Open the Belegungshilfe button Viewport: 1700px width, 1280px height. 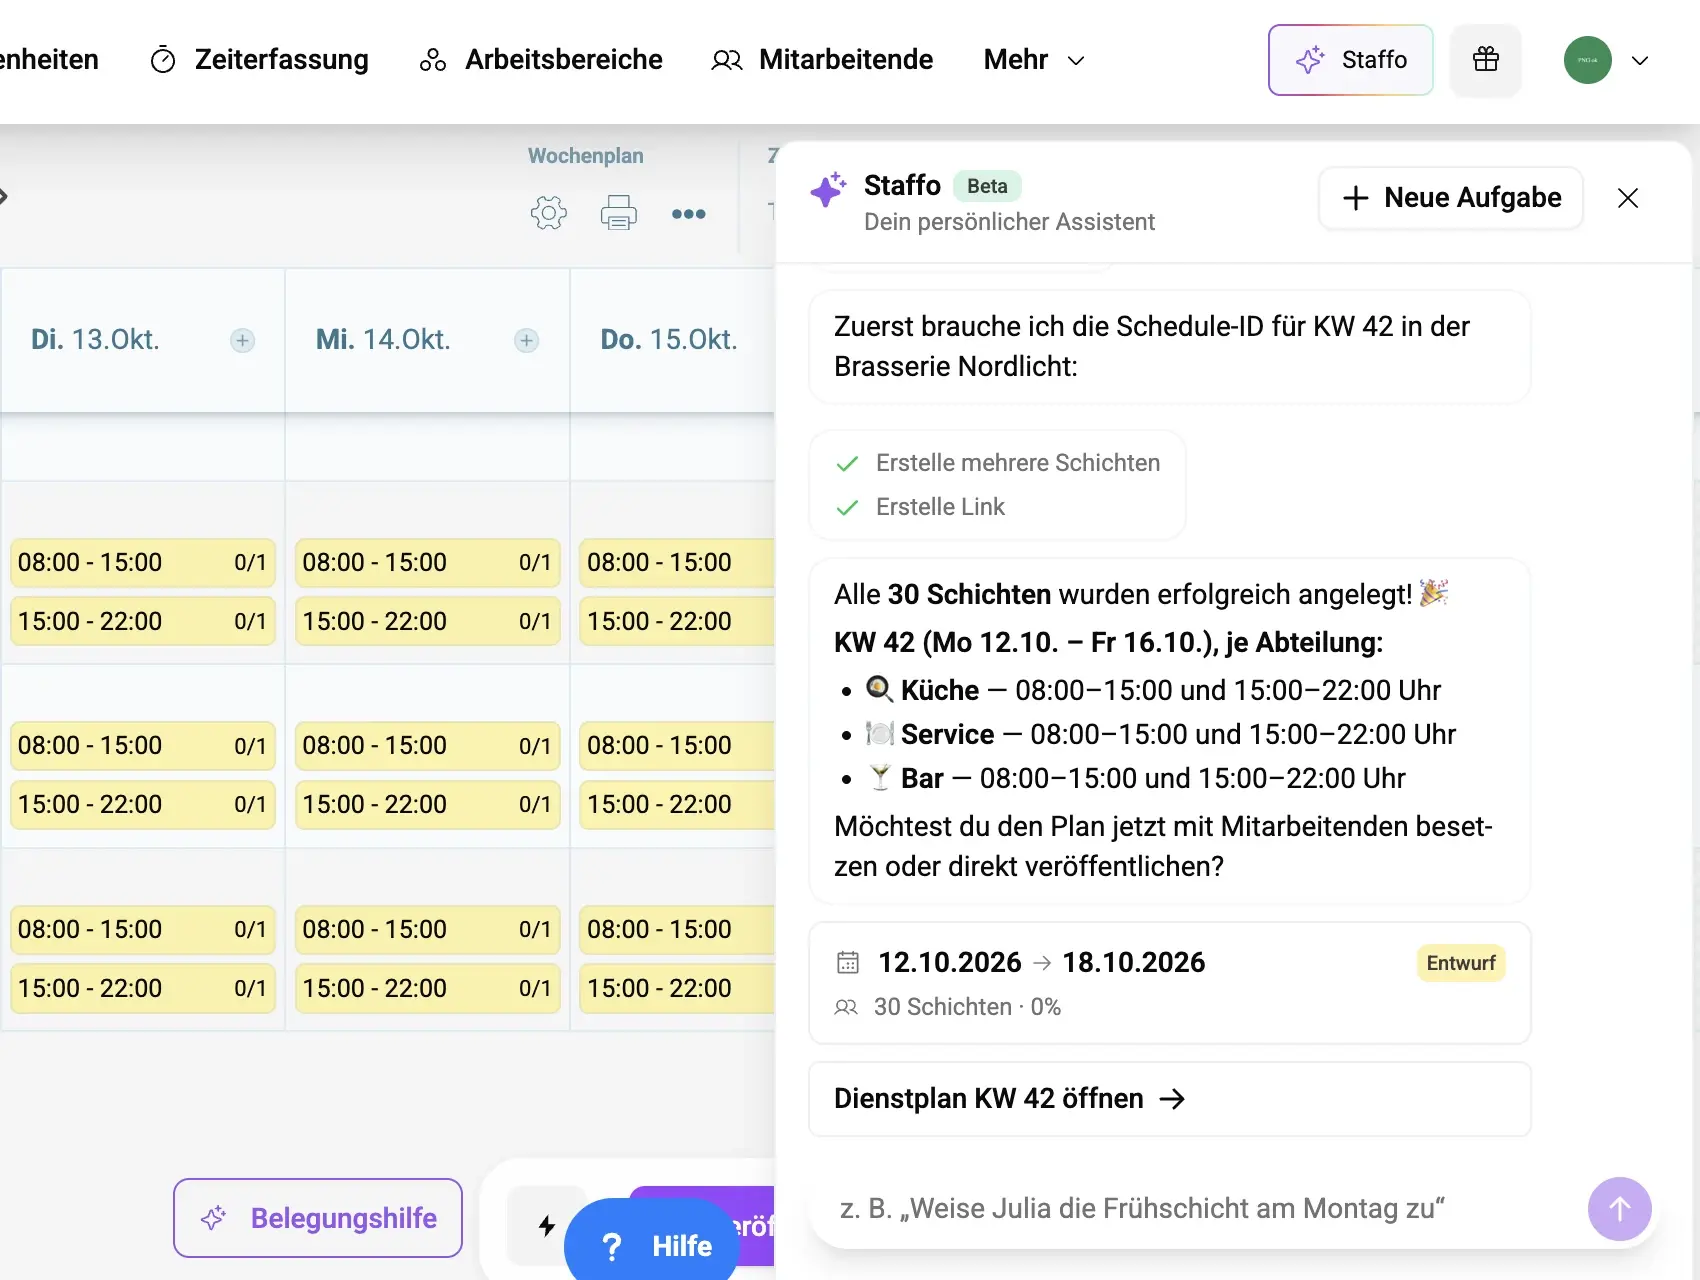coord(318,1218)
